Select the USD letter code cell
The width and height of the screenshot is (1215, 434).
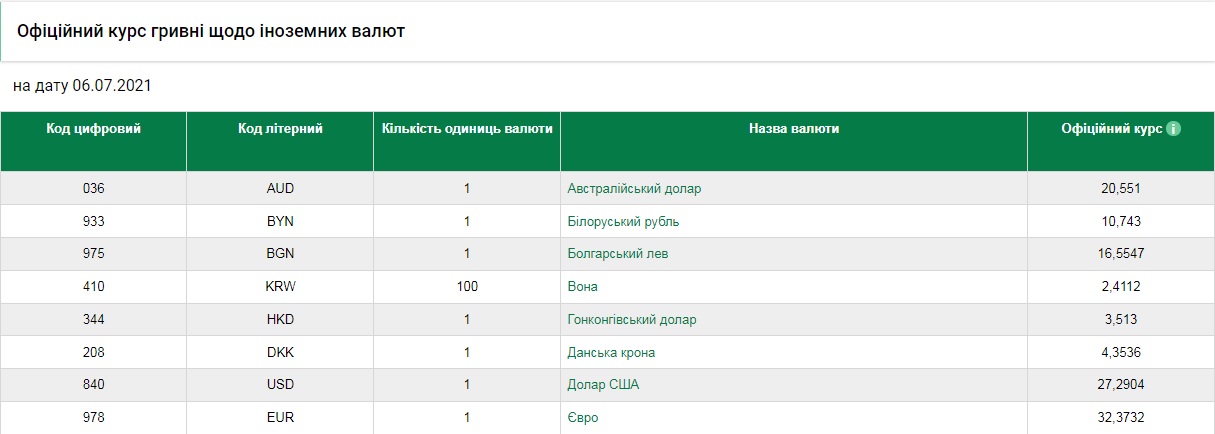(280, 386)
